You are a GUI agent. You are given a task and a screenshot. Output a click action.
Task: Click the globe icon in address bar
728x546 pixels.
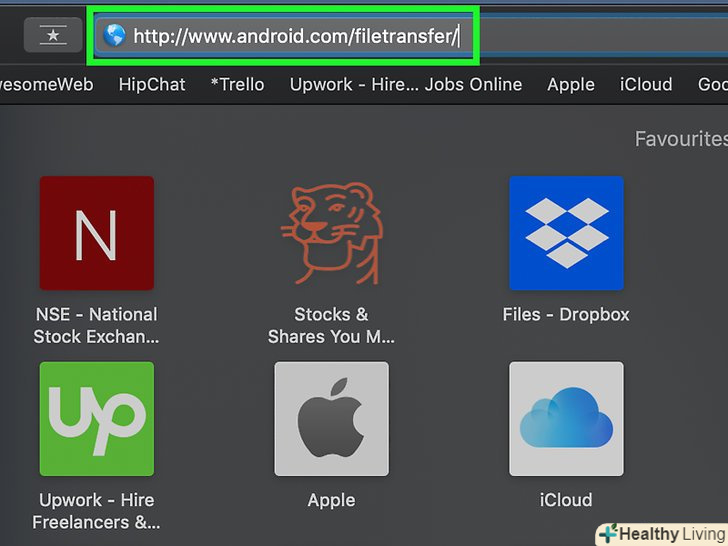click(x=114, y=35)
